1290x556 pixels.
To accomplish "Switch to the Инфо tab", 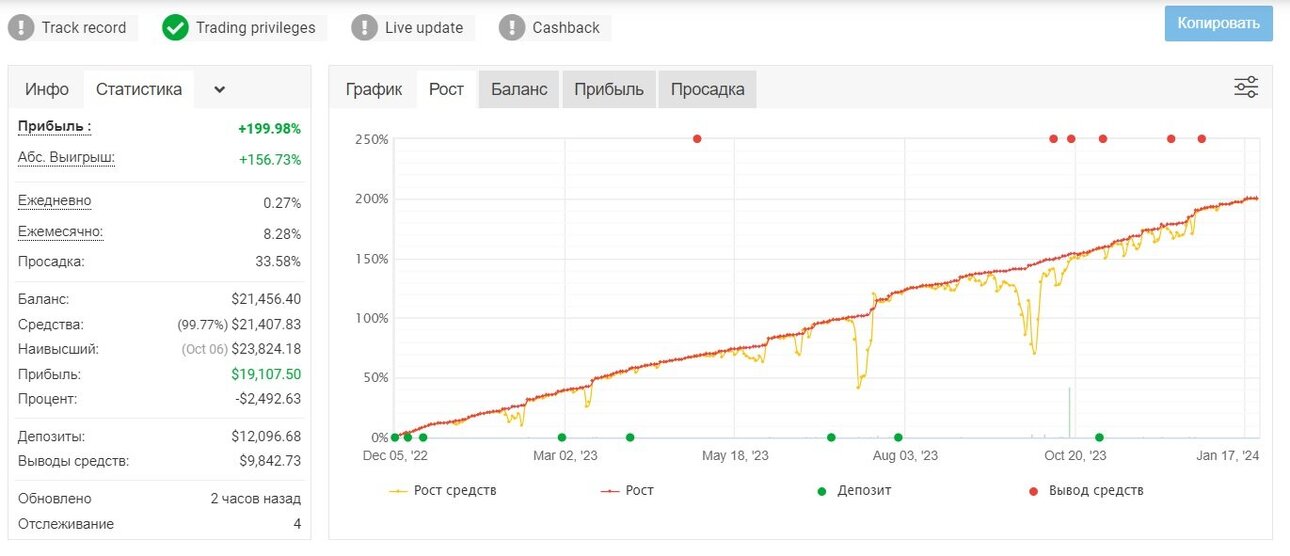I will (47, 89).
